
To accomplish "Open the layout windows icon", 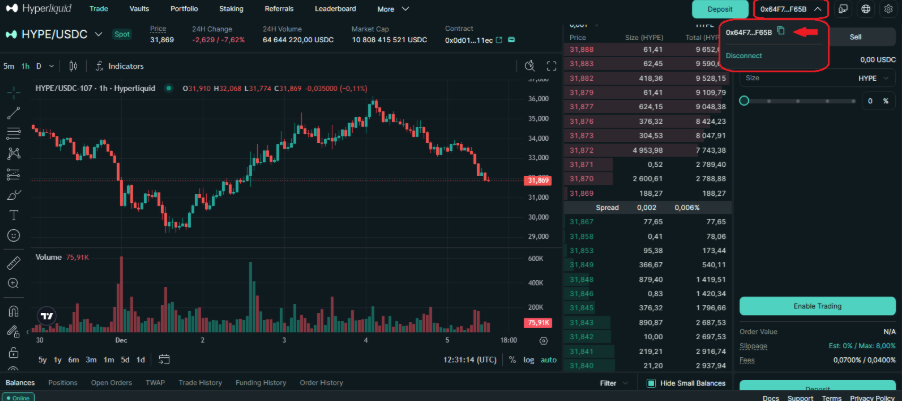I will click(844, 9).
